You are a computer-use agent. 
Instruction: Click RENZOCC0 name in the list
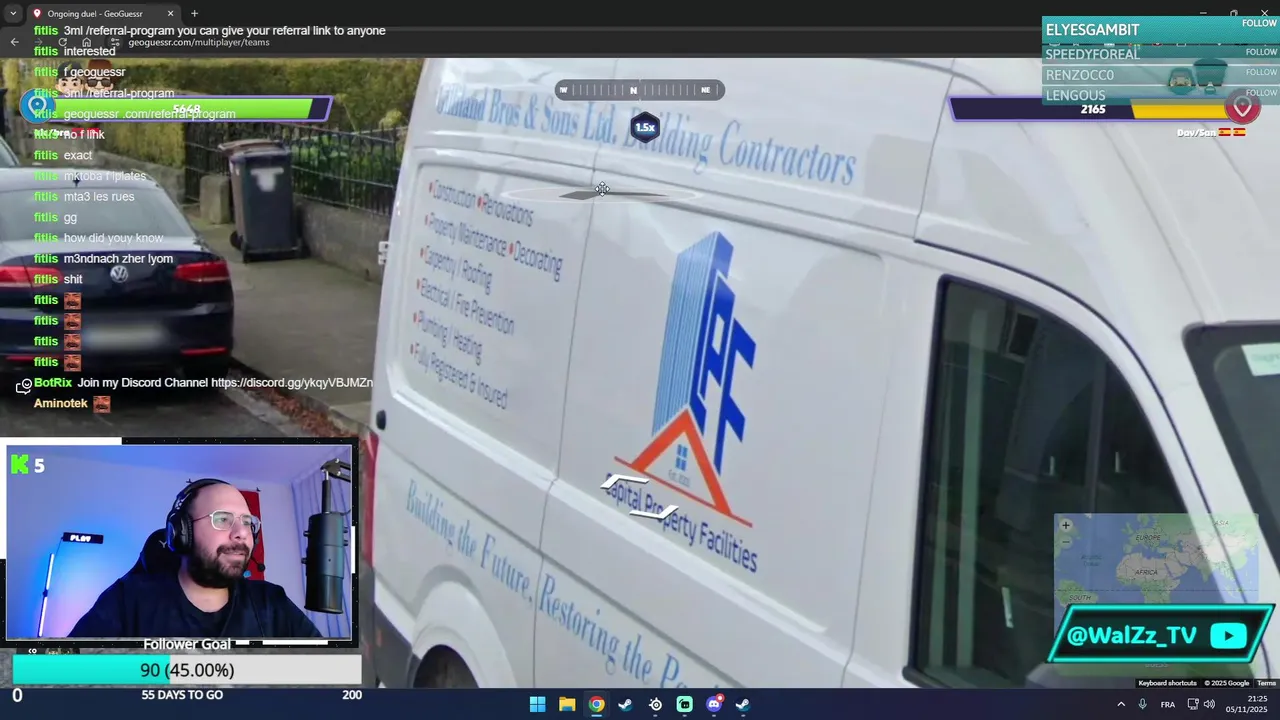pyautogui.click(x=1079, y=75)
